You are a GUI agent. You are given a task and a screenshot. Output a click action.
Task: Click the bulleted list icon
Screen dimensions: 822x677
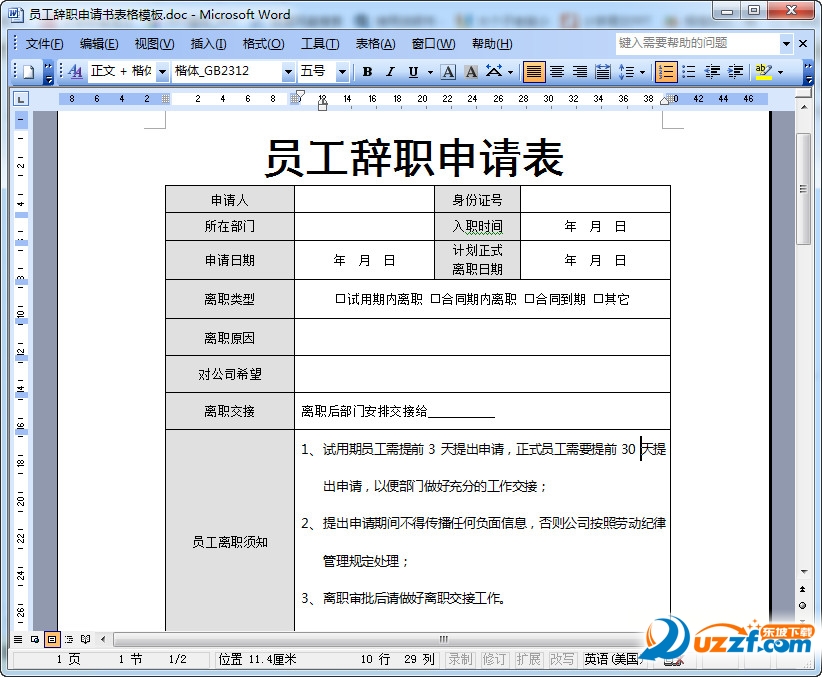click(x=689, y=72)
